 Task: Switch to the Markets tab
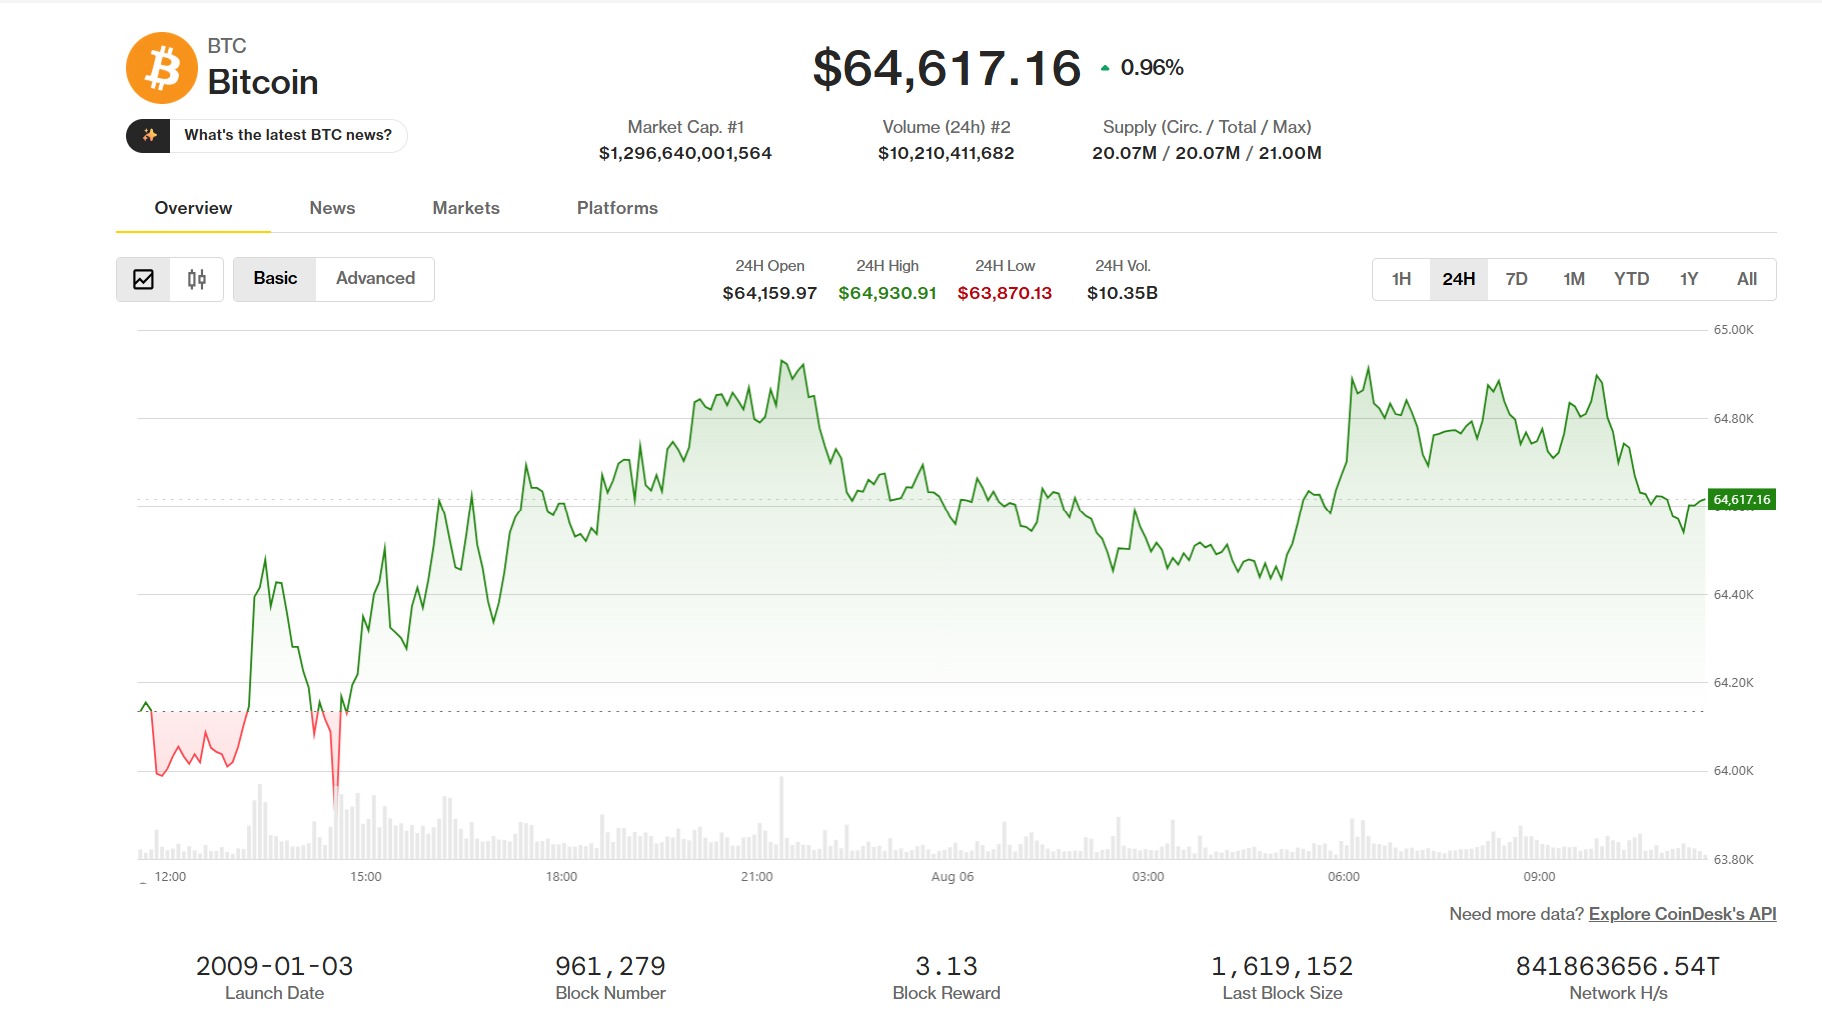[x=466, y=208]
